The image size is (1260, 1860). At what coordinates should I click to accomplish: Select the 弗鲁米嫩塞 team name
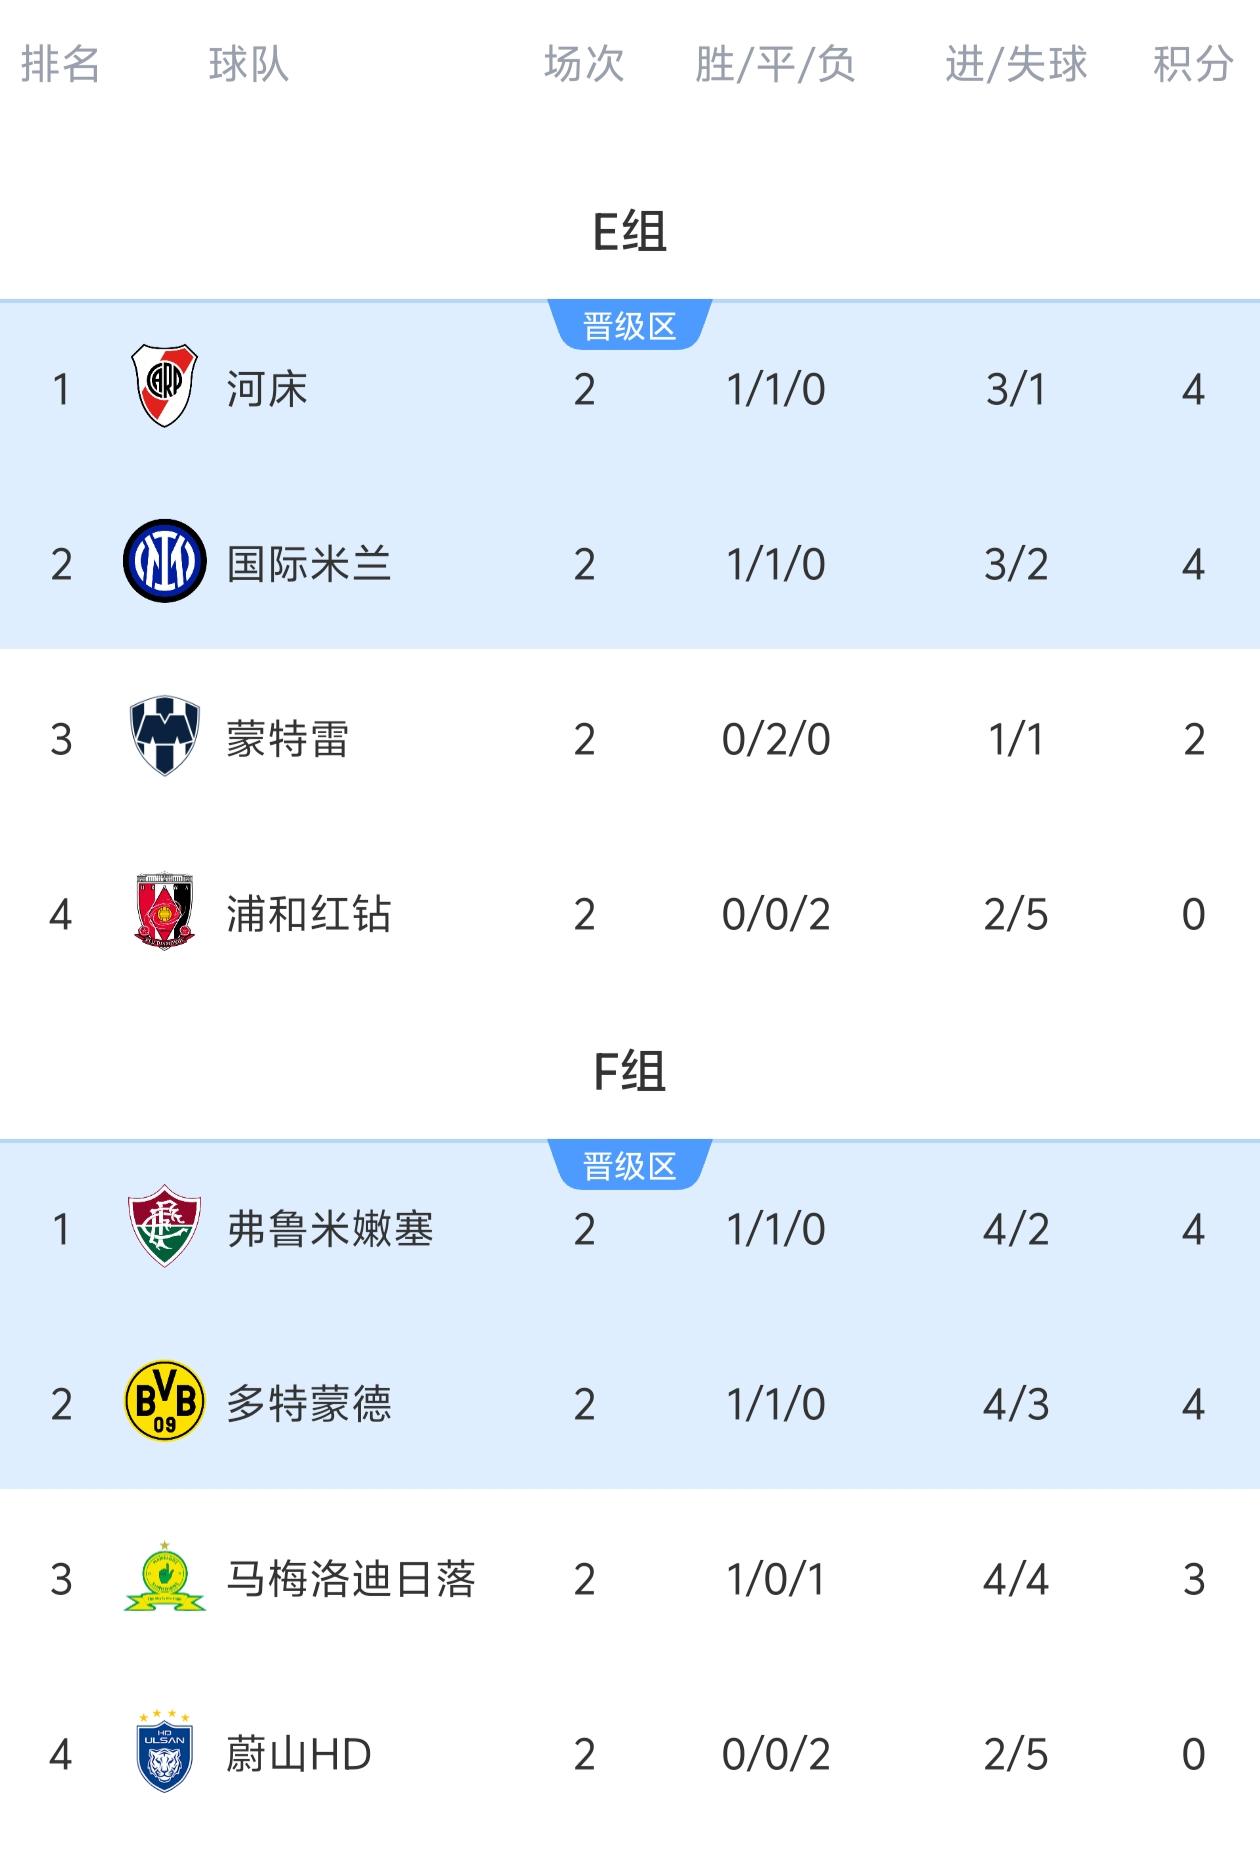329,1229
